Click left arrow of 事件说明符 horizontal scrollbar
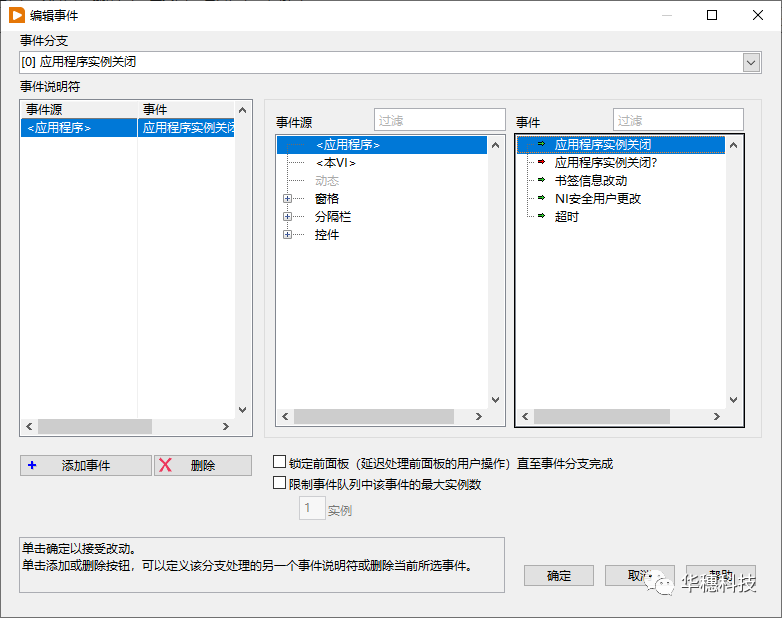 [29, 426]
